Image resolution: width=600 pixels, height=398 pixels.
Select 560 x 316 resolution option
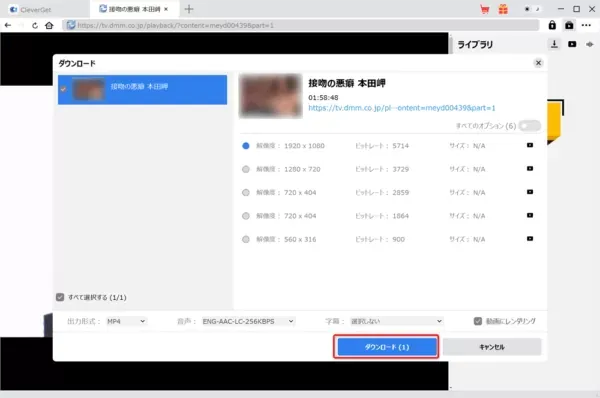point(246,239)
